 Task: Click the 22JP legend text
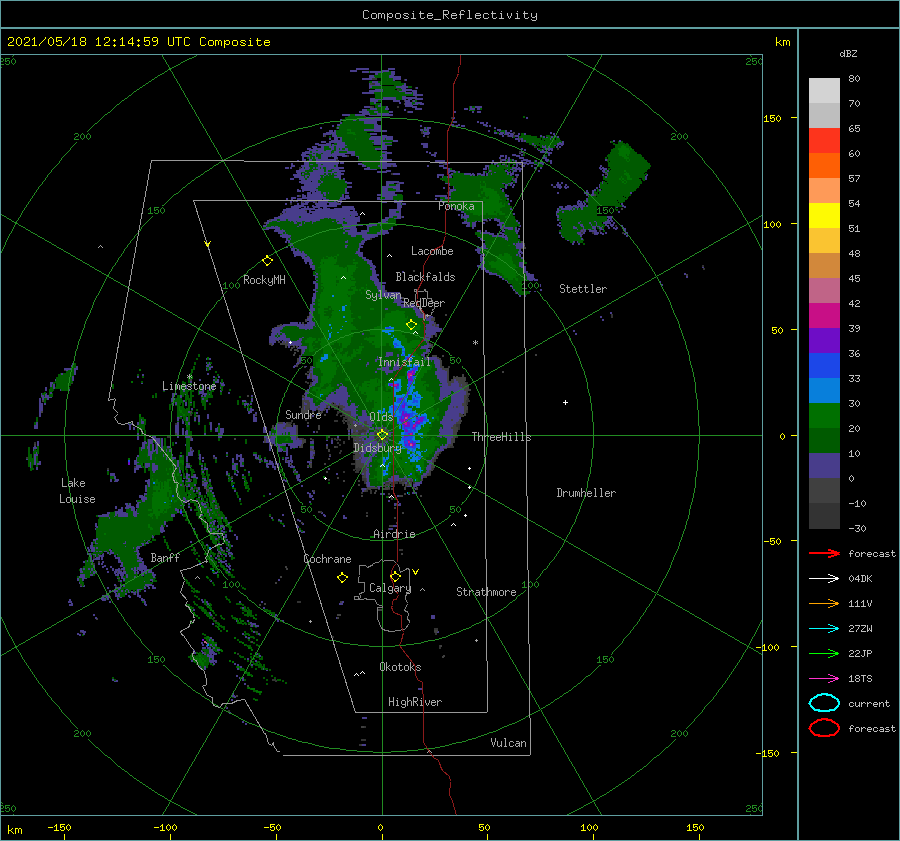(x=860, y=653)
